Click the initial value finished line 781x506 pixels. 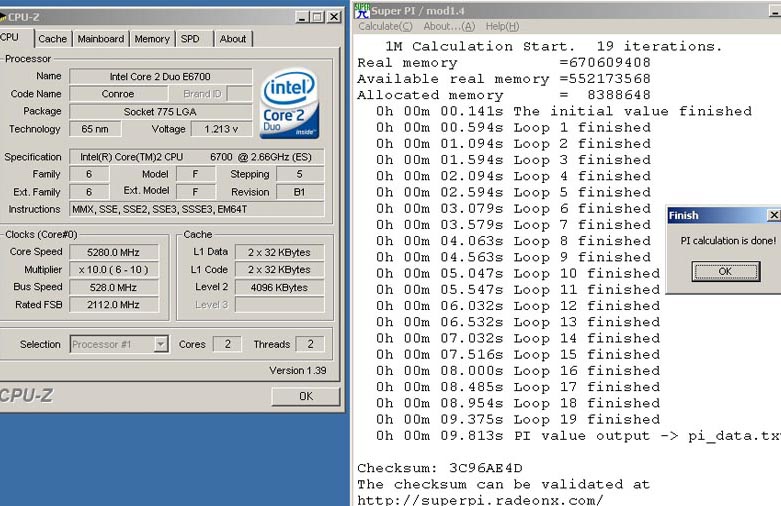click(564, 111)
